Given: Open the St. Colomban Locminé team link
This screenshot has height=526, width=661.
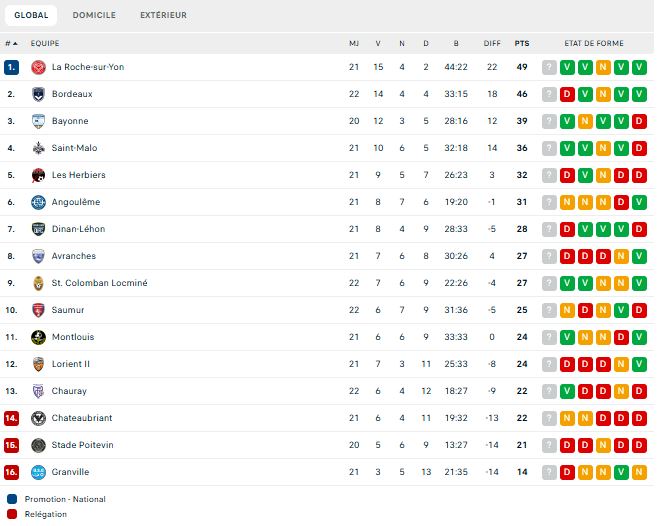Looking at the screenshot, I should pos(99,283).
